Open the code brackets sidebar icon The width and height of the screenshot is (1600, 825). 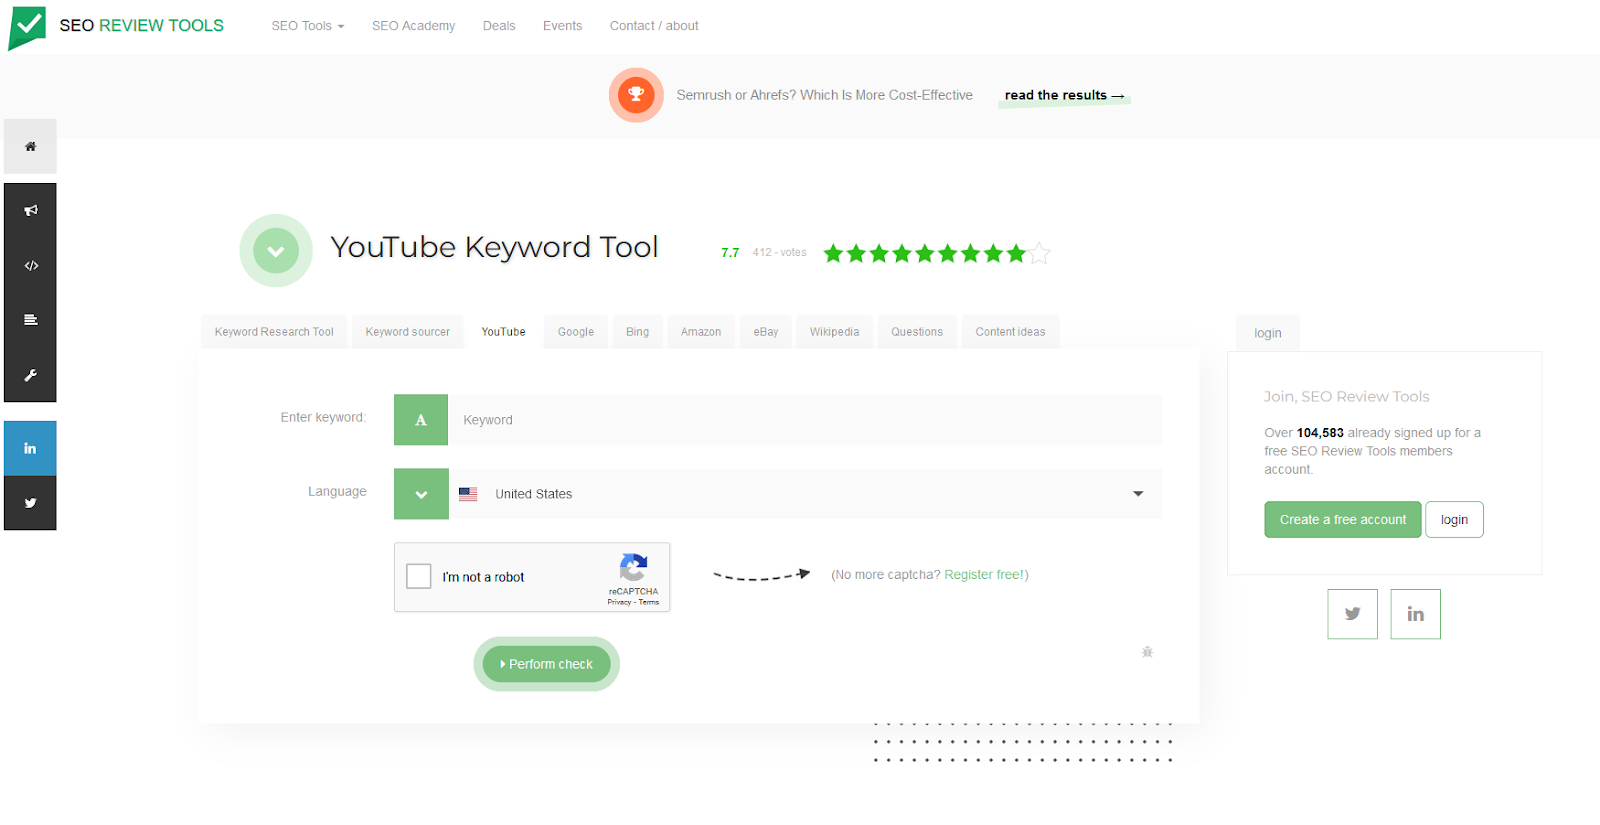[x=30, y=265]
